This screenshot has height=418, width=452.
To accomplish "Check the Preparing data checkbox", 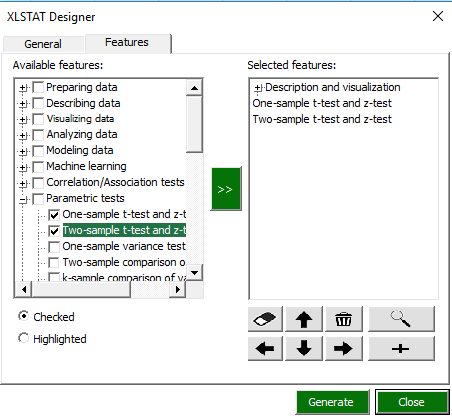I will pos(38,88).
